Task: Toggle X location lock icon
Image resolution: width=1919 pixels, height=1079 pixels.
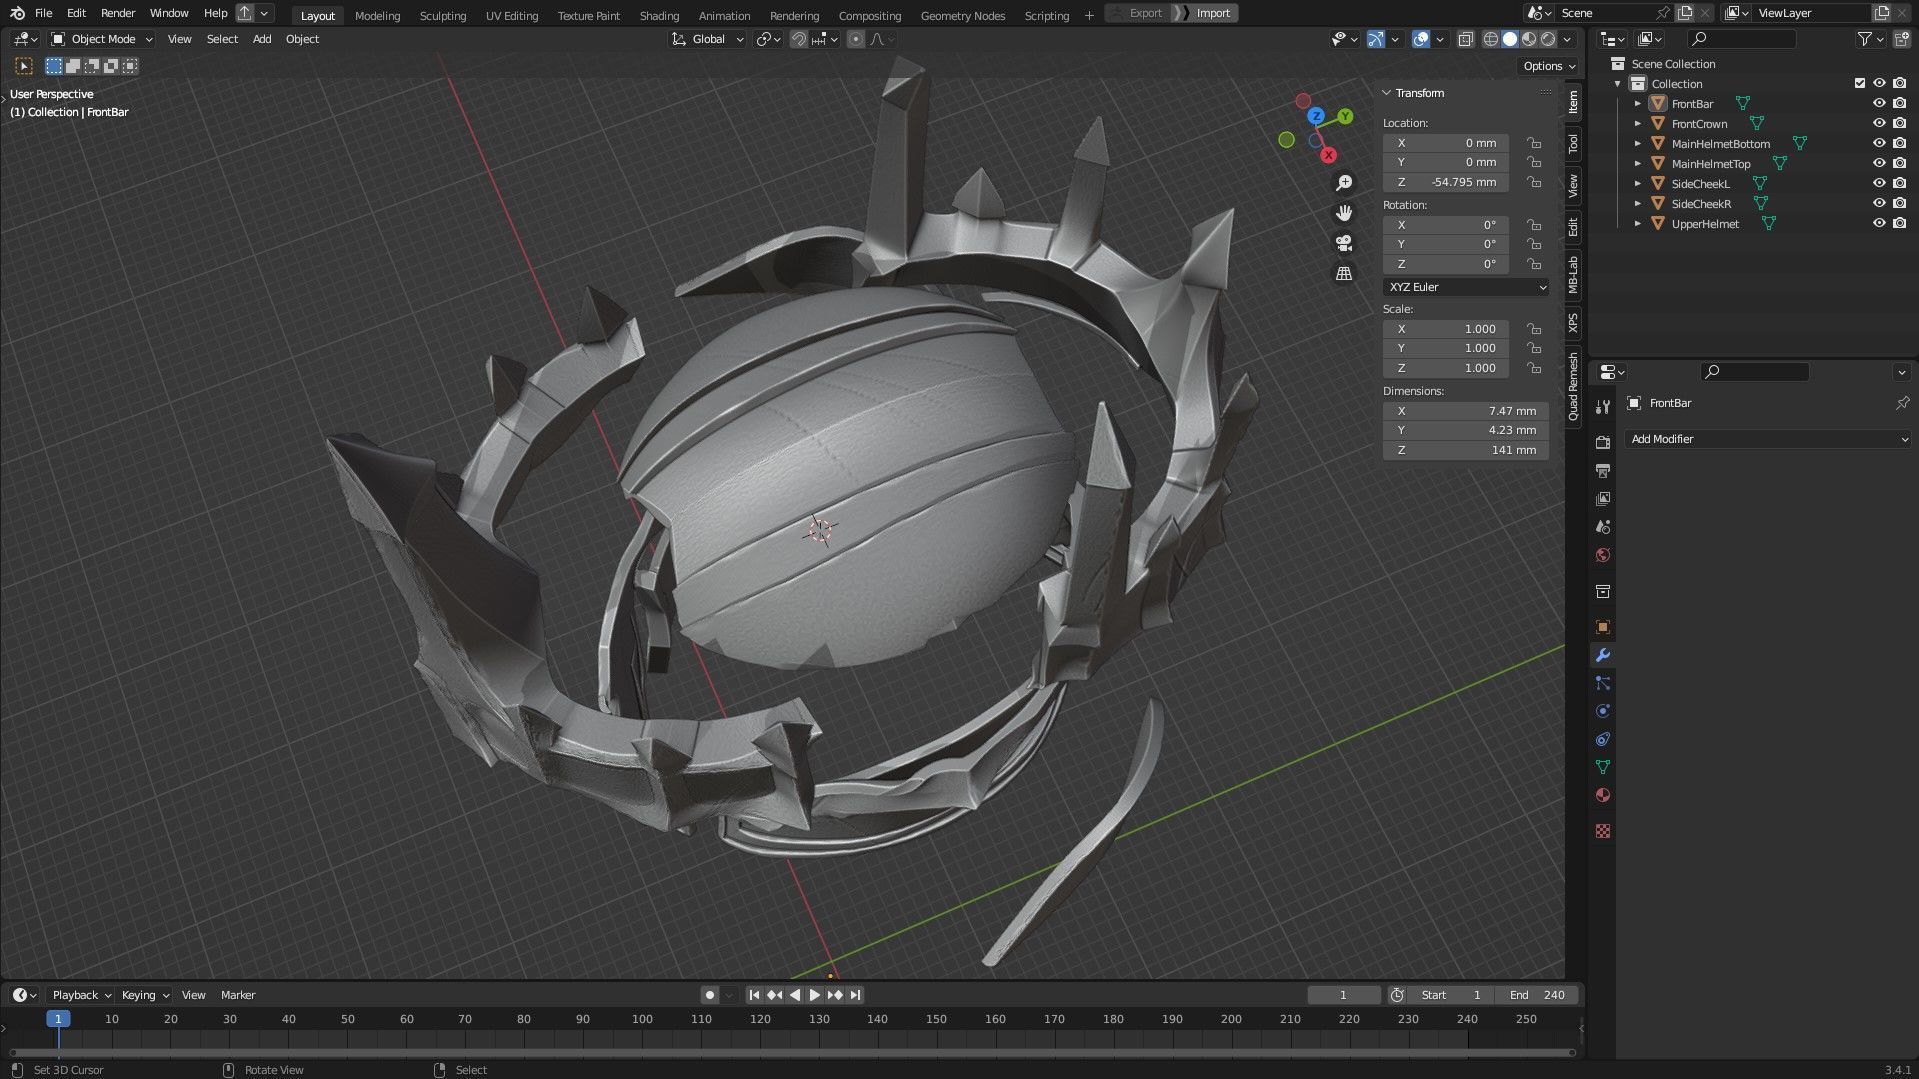Action: click(1533, 143)
